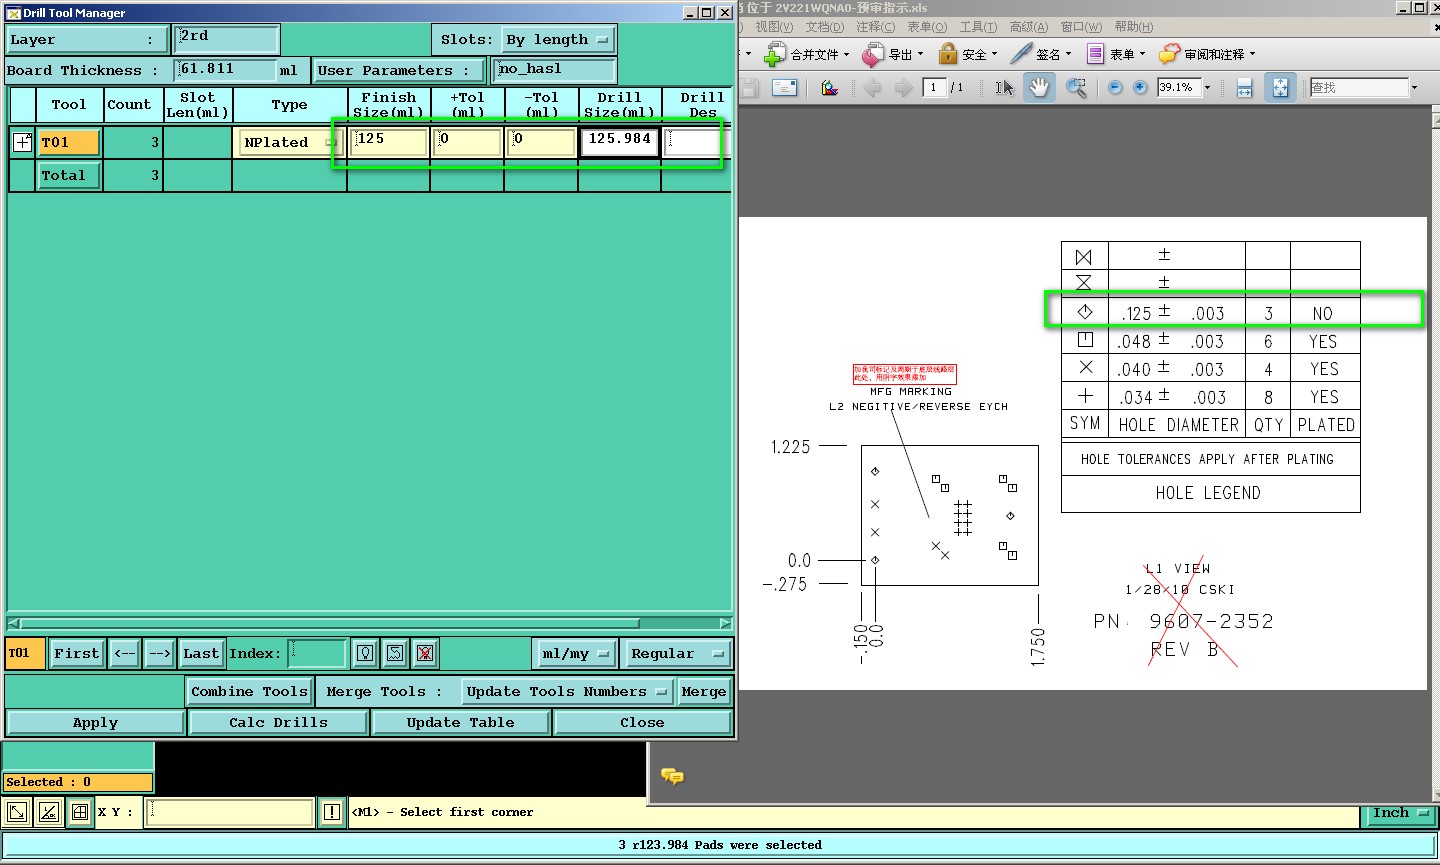Open the Slots By length dropdown
This screenshot has height=865, width=1440.
pyautogui.click(x=558, y=40)
